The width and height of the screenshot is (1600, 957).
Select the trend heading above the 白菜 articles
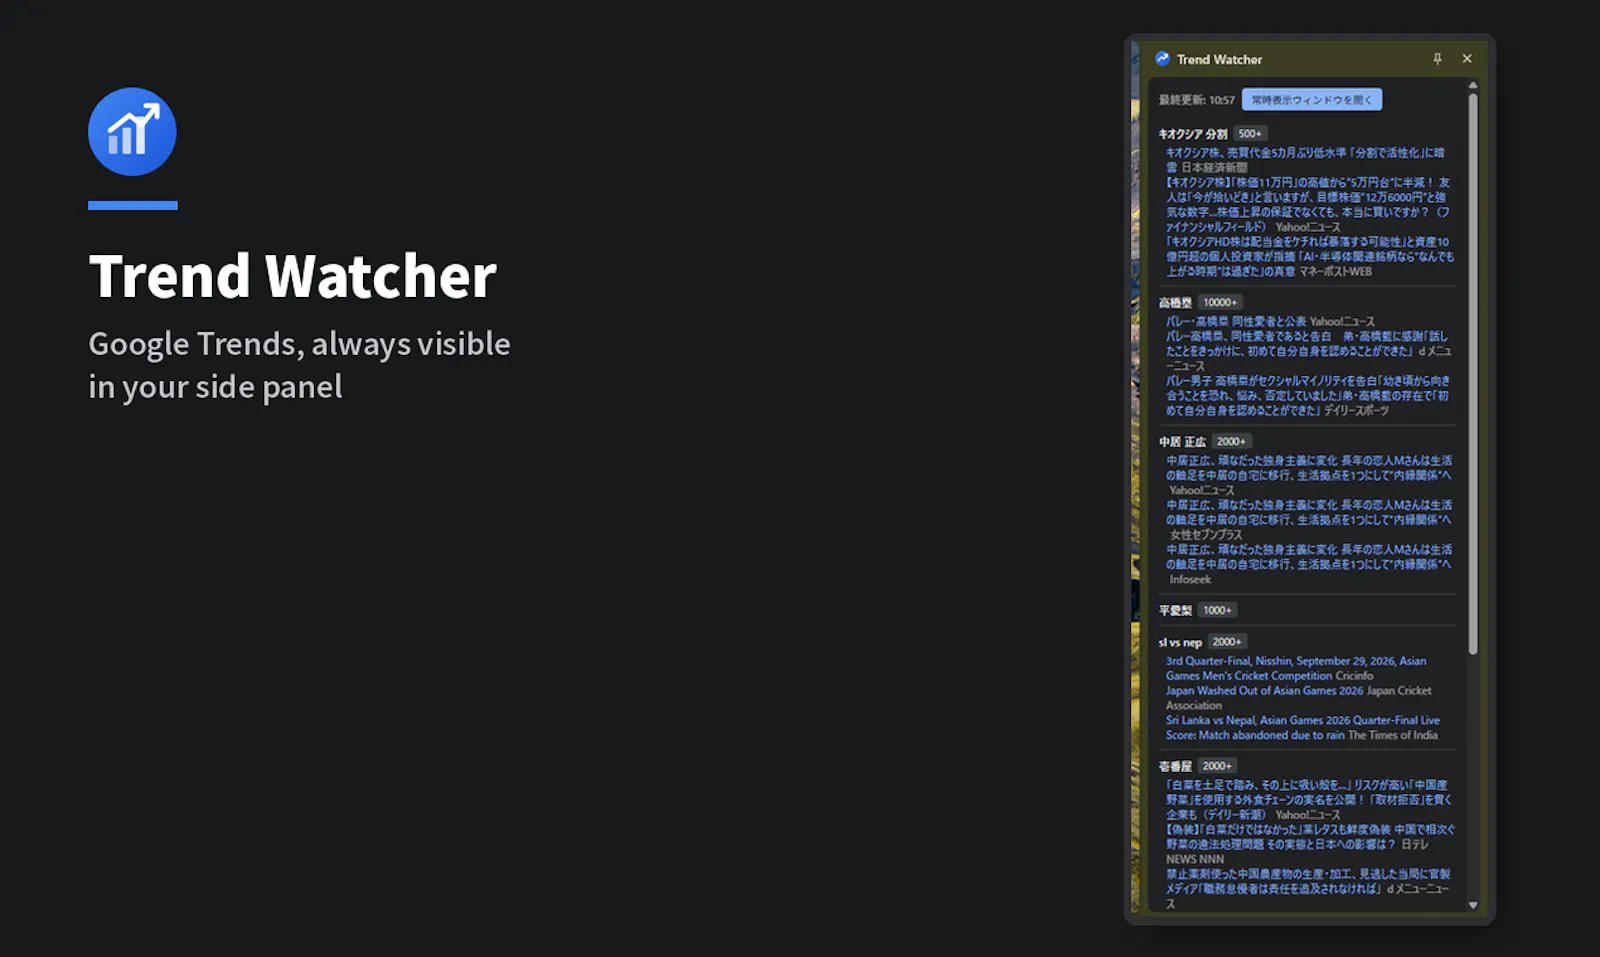click(1175, 767)
